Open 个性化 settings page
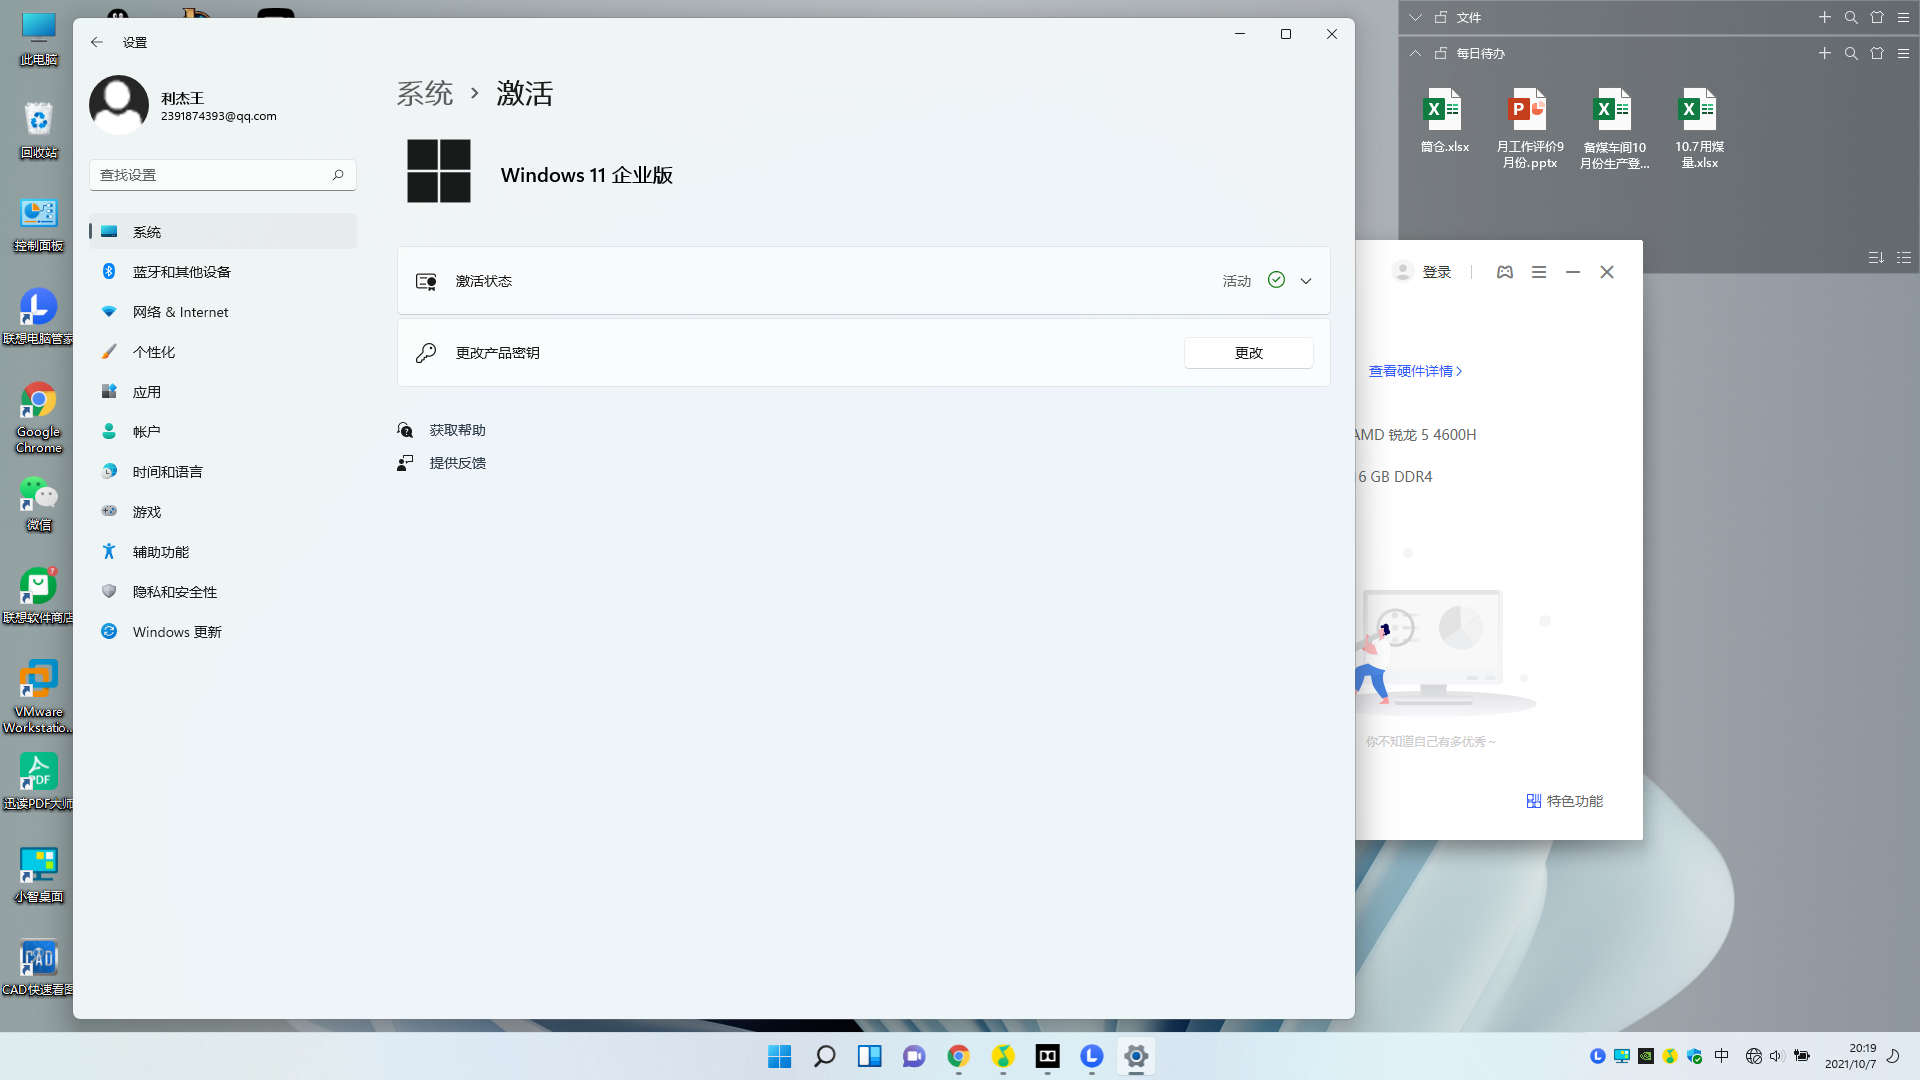This screenshot has height=1080, width=1920. 223,352
